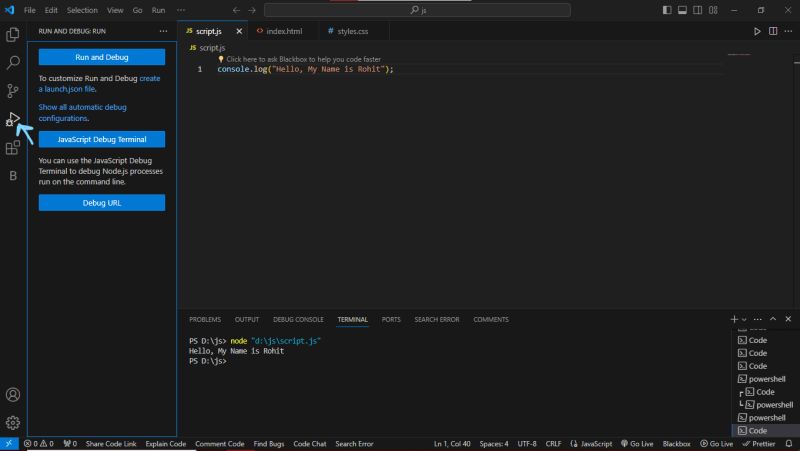Show all automatic debug configurations link
Viewport: 800px width, 451px height.
tap(82, 113)
